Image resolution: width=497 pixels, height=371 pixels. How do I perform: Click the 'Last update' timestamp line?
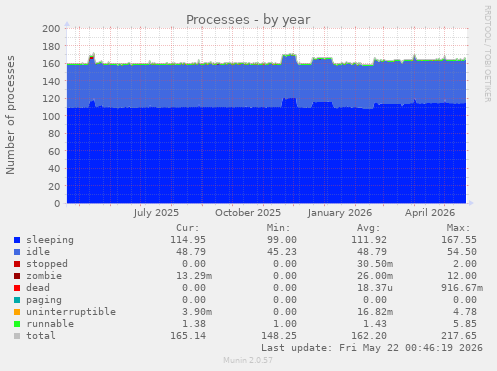(x=372, y=348)
